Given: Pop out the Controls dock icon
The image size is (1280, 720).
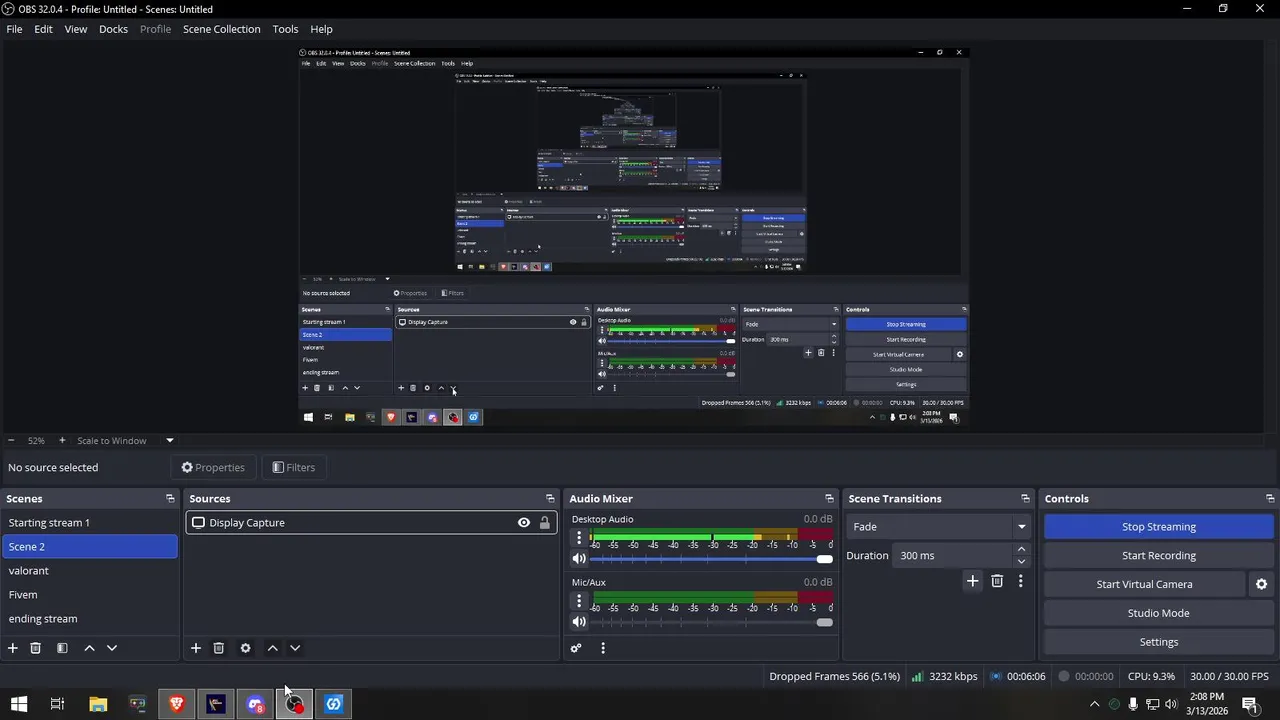Looking at the screenshot, I should (1270, 498).
